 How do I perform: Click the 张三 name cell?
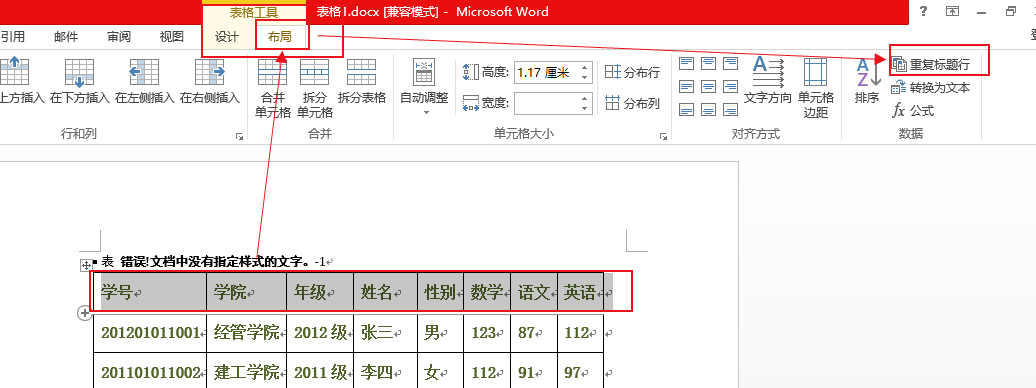click(x=385, y=333)
